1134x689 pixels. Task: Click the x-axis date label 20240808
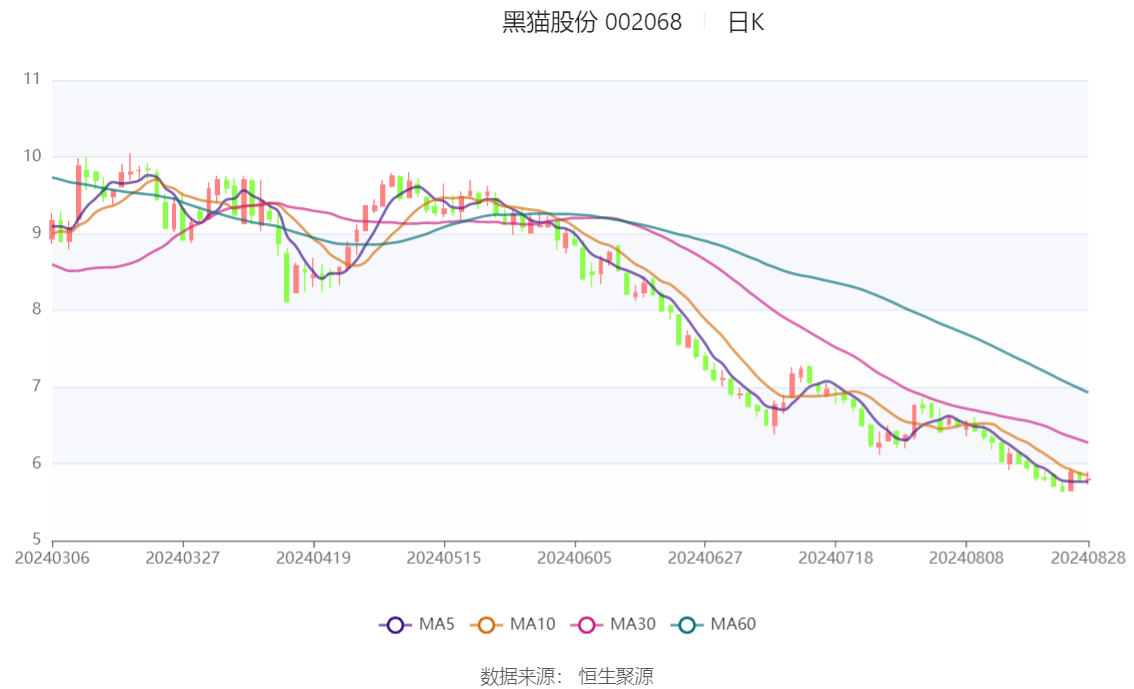coord(966,558)
